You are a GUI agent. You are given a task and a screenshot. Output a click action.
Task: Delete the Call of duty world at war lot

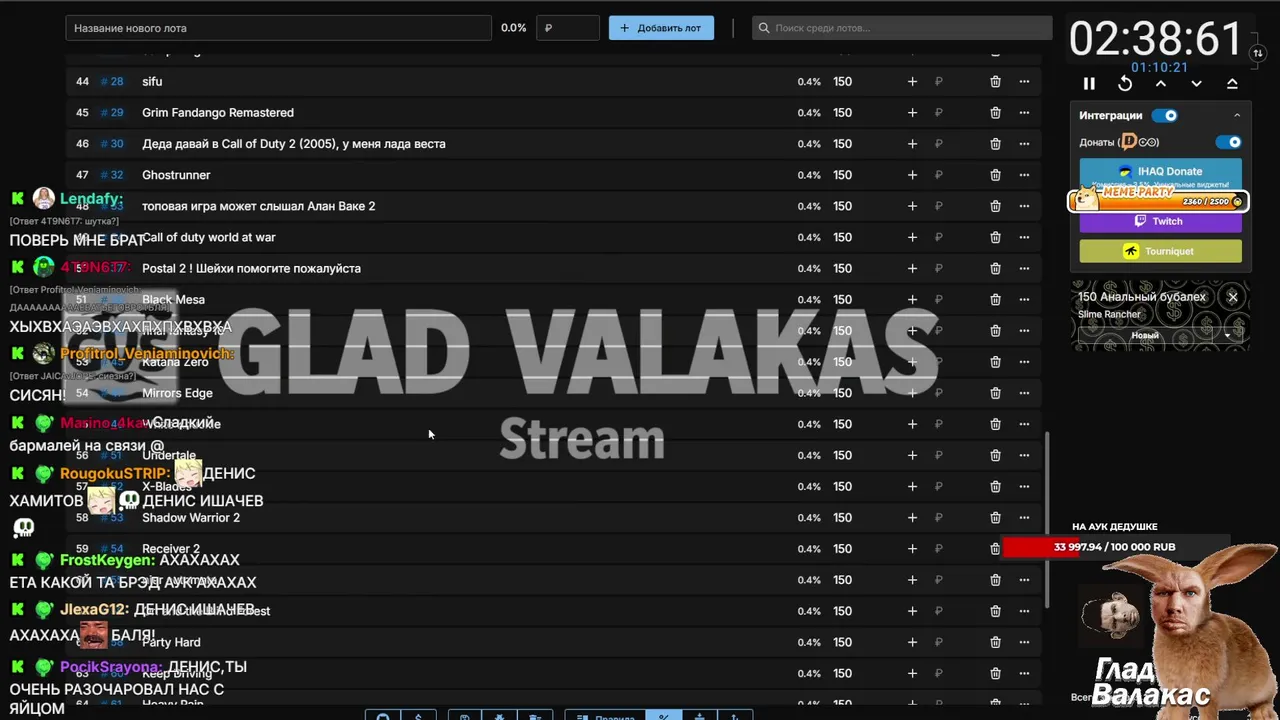(x=995, y=237)
